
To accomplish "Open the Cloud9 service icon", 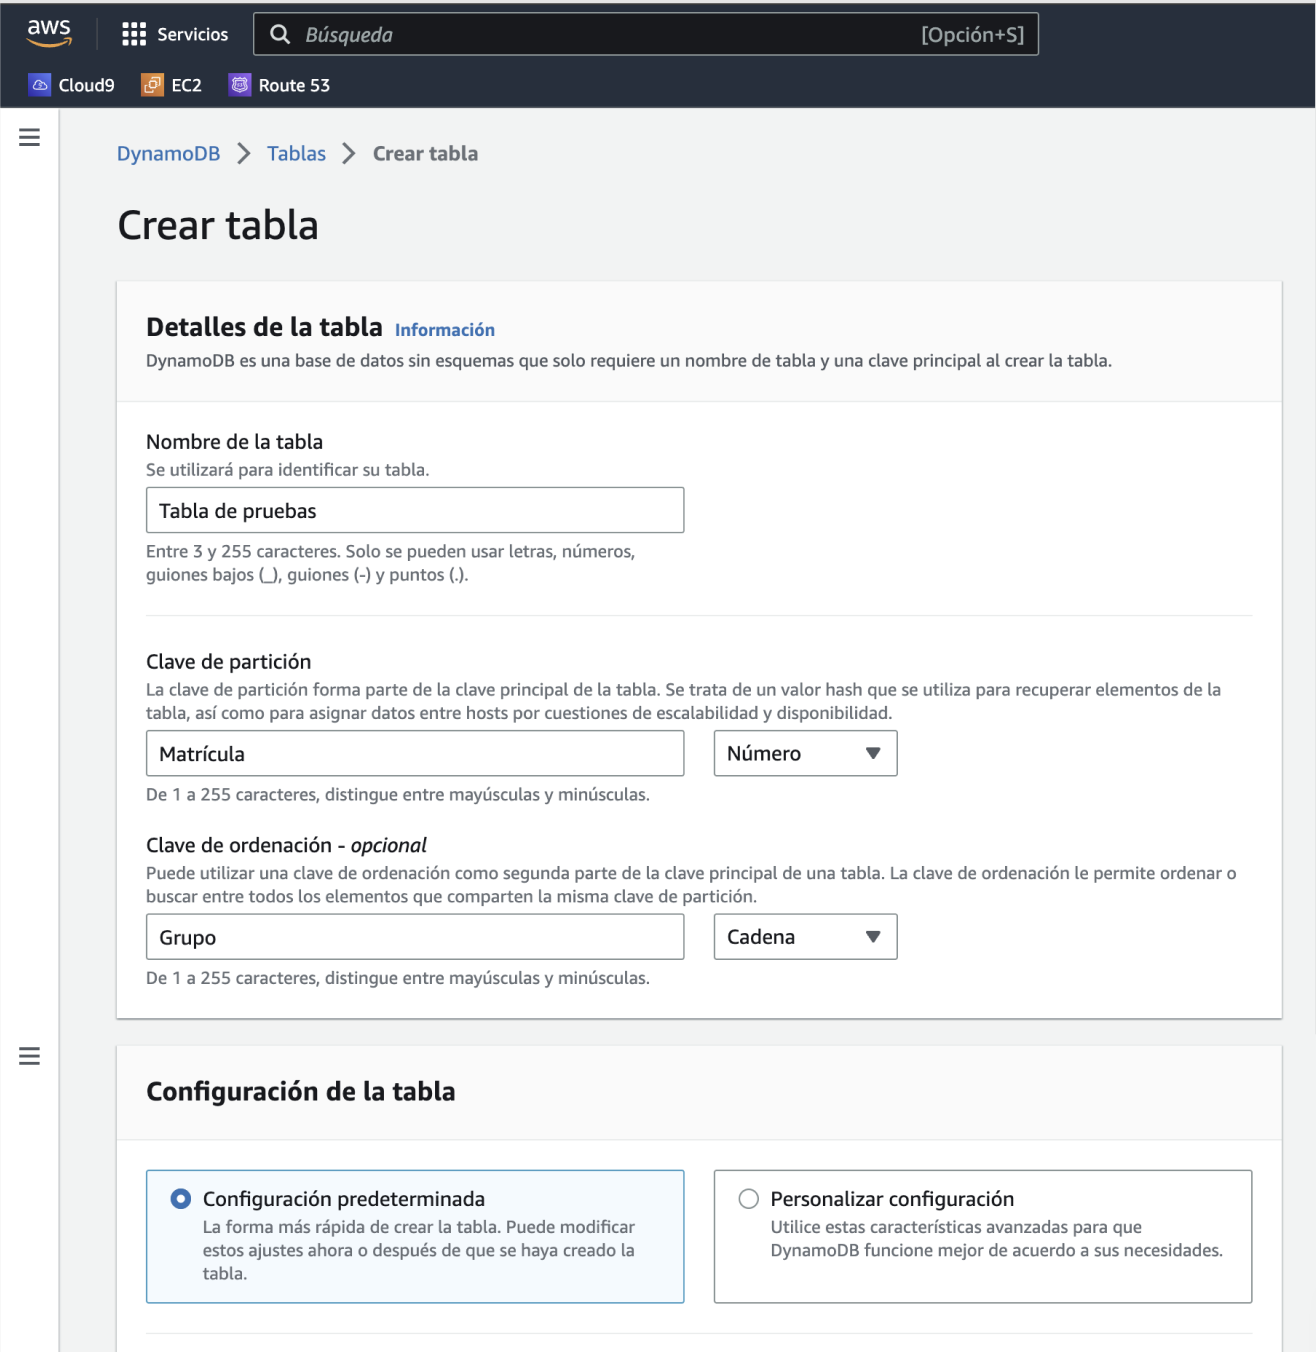I will (40, 85).
